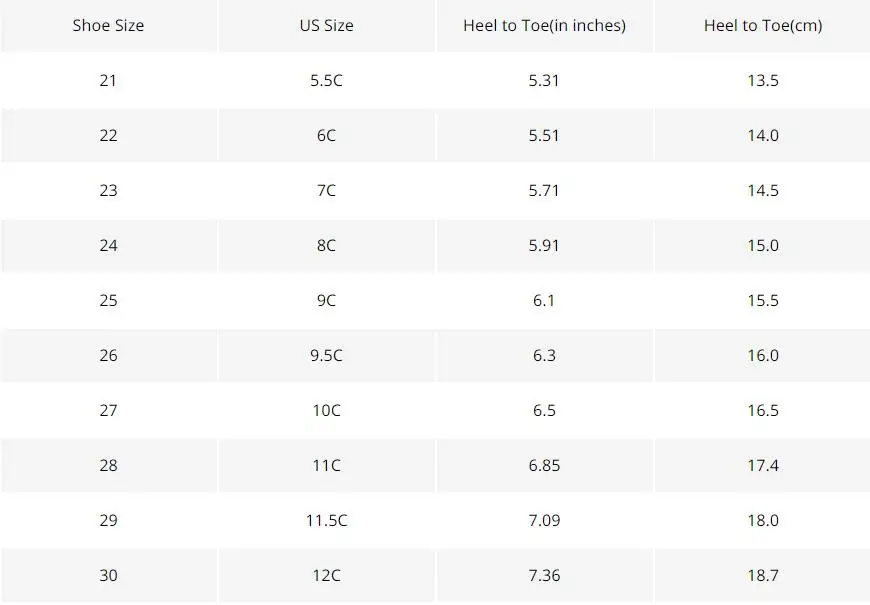Image resolution: width=870 pixels, height=605 pixels.
Task: Click the 7.36 inches value
Action: [x=544, y=575]
